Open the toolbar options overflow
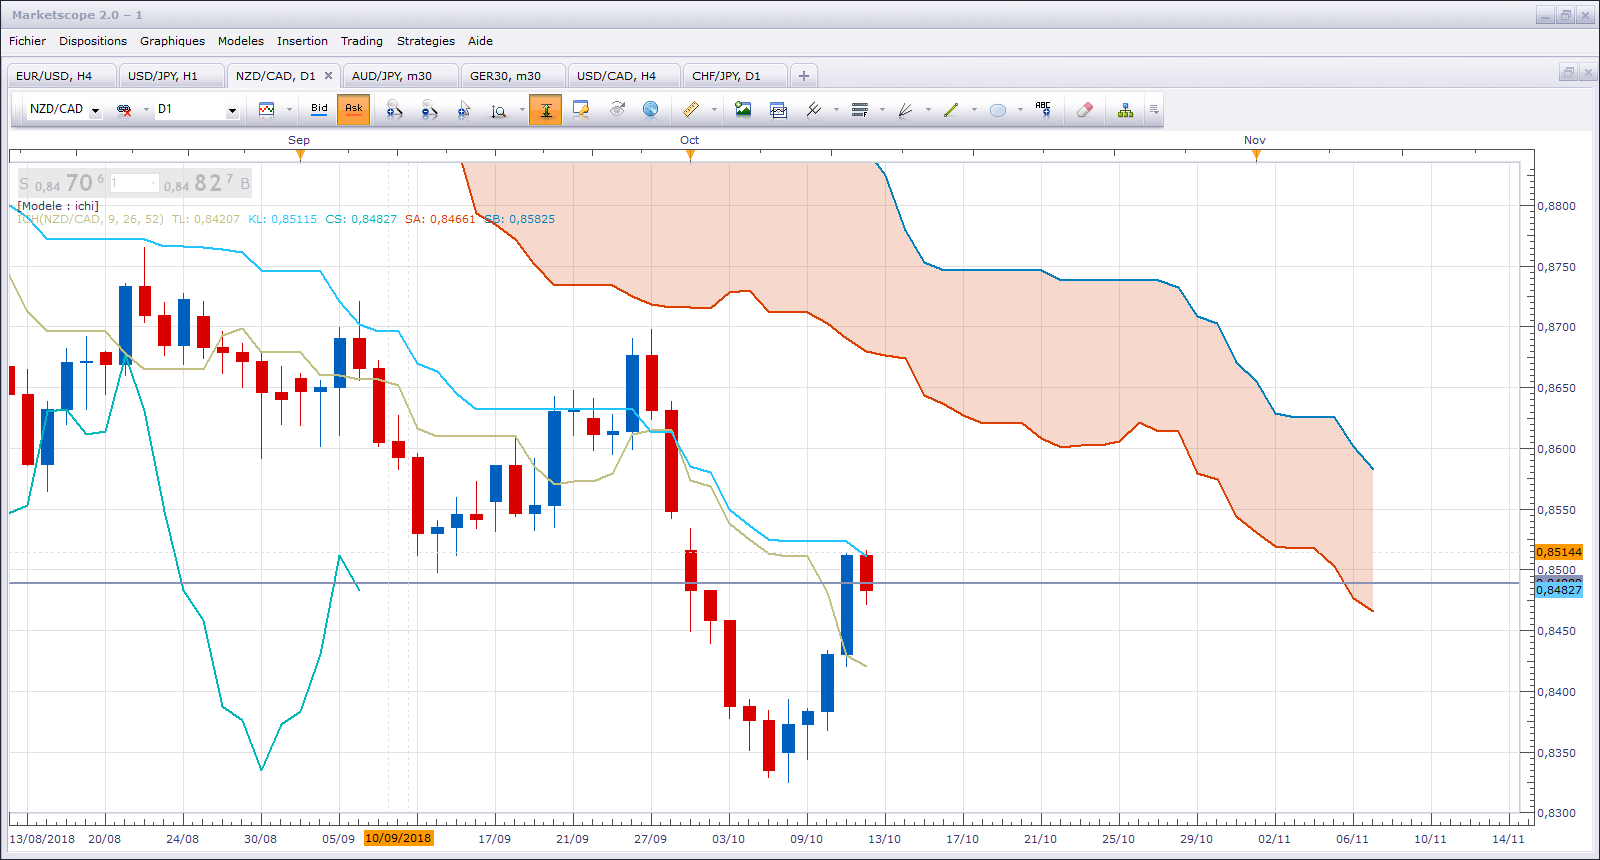The image size is (1600, 860). point(1153,110)
